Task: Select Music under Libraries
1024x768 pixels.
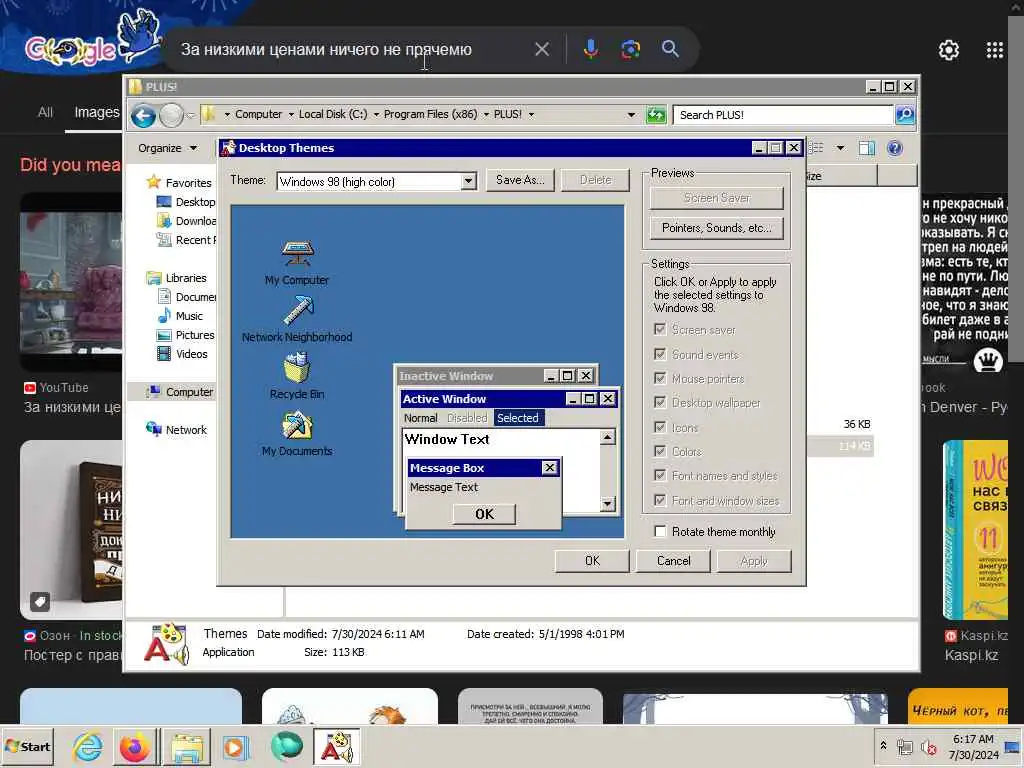Action: click(x=180, y=316)
